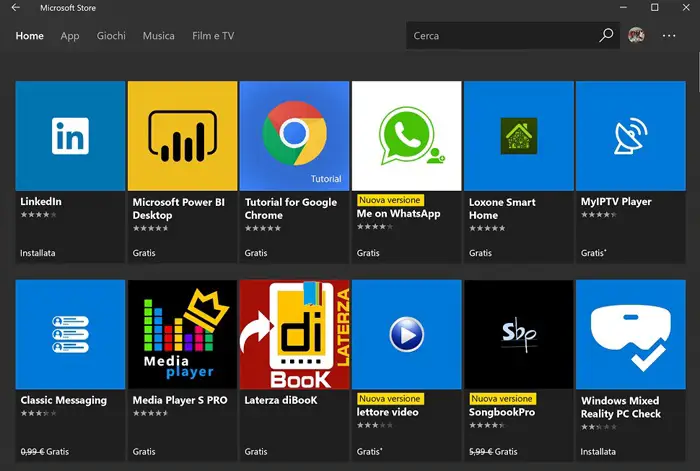Switch to the Film e TV tab

[213, 36]
